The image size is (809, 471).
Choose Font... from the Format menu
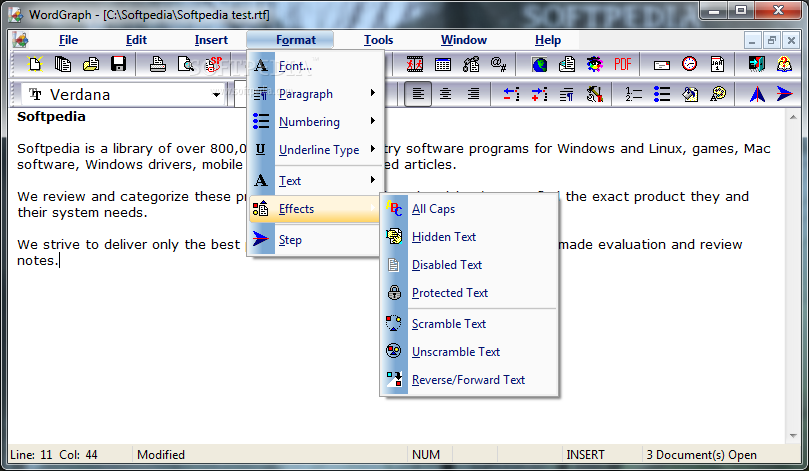(x=315, y=66)
